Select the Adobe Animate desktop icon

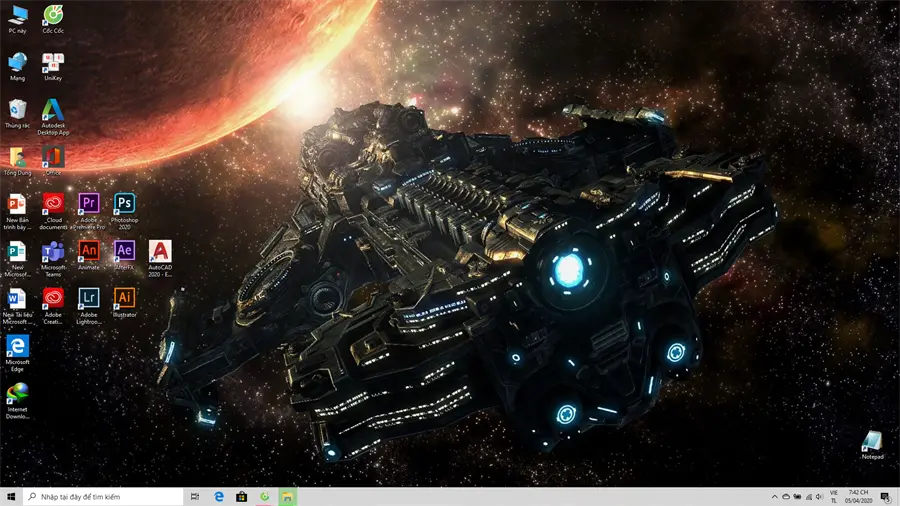pos(88,255)
